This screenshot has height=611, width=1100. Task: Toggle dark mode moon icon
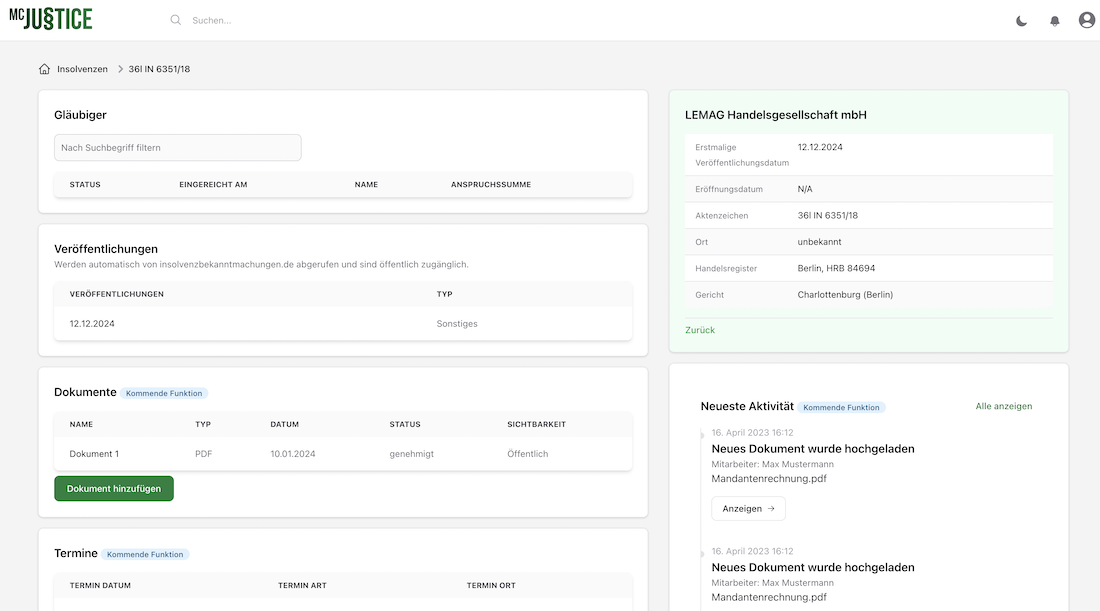click(x=1021, y=21)
